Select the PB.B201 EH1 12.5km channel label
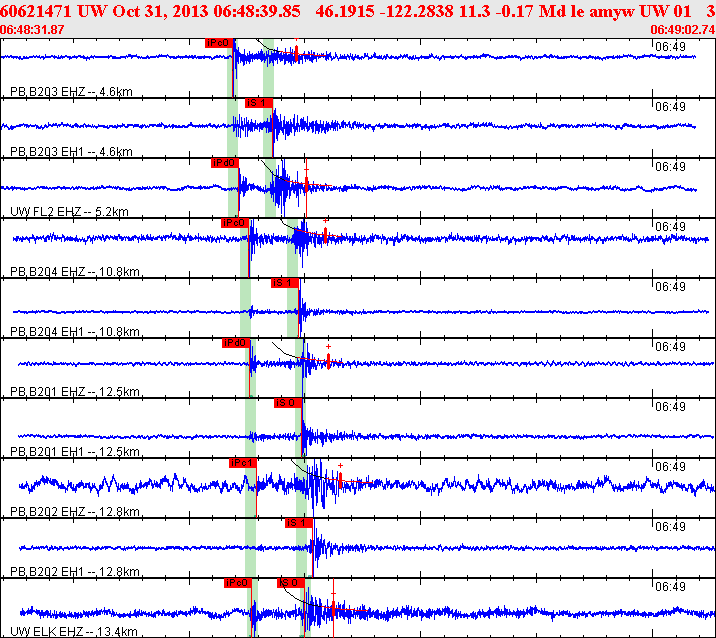716x638 pixels. coord(74,451)
